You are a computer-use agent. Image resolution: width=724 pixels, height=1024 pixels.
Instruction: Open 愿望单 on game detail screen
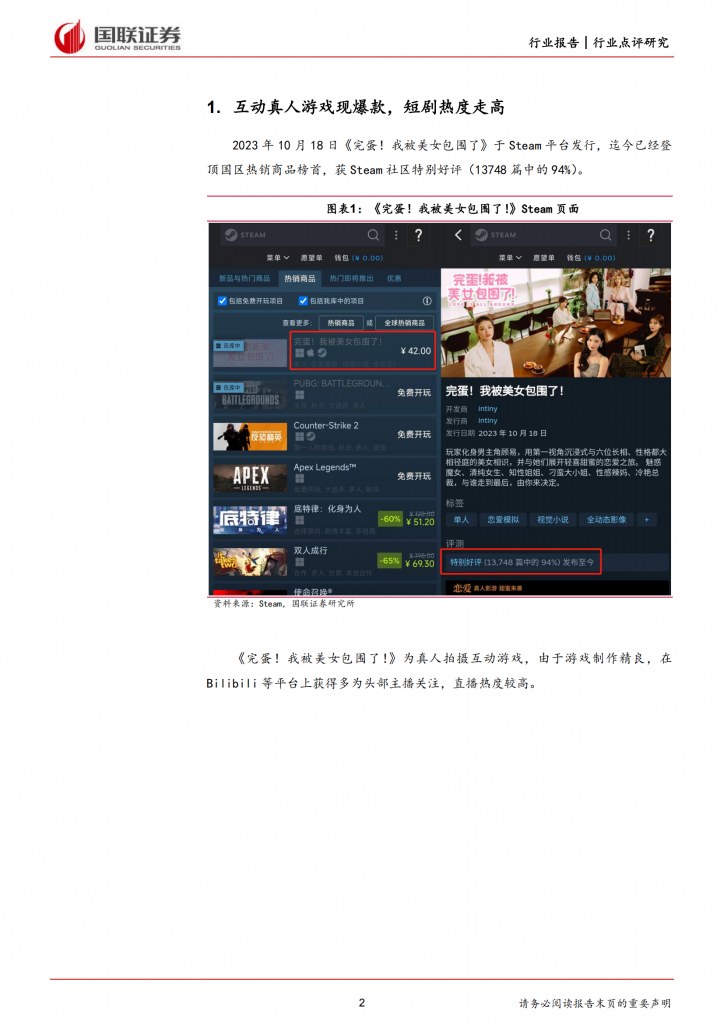544,258
